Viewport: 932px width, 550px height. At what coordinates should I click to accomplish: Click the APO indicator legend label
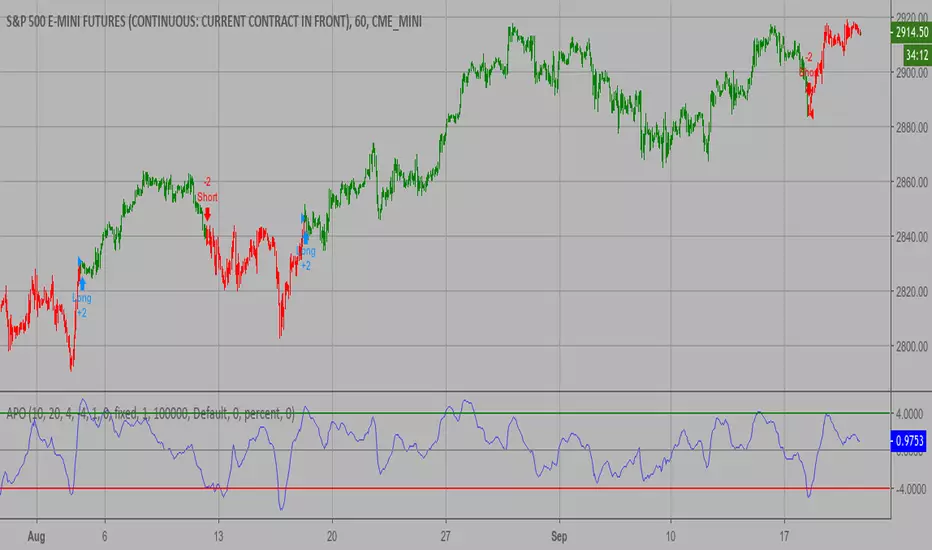(x=150, y=414)
